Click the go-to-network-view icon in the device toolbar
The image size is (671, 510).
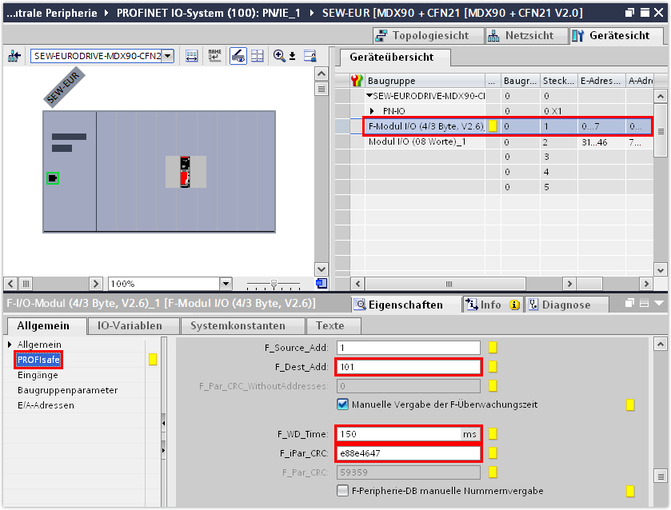click(x=15, y=56)
